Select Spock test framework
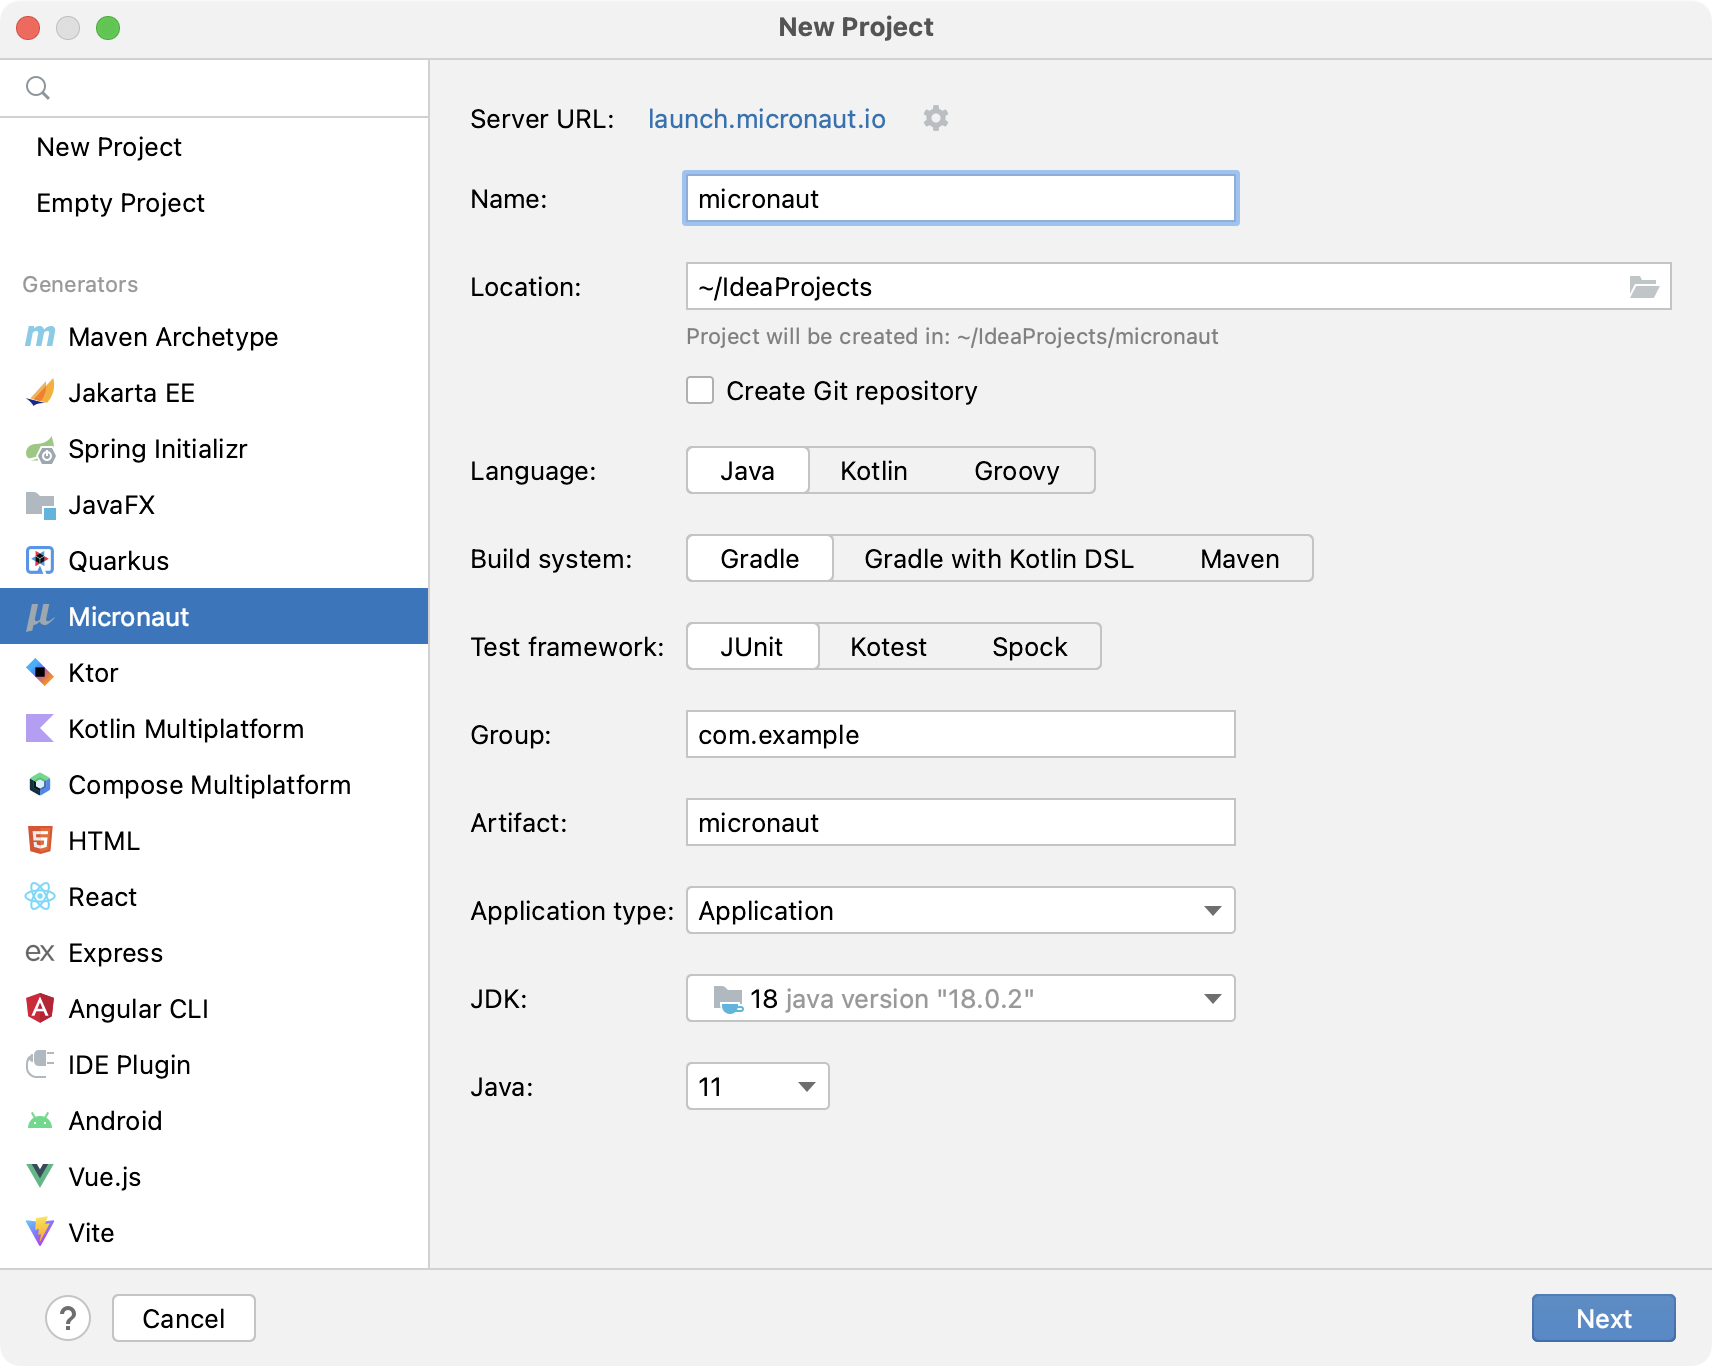The image size is (1712, 1366). pyautogui.click(x=1030, y=646)
